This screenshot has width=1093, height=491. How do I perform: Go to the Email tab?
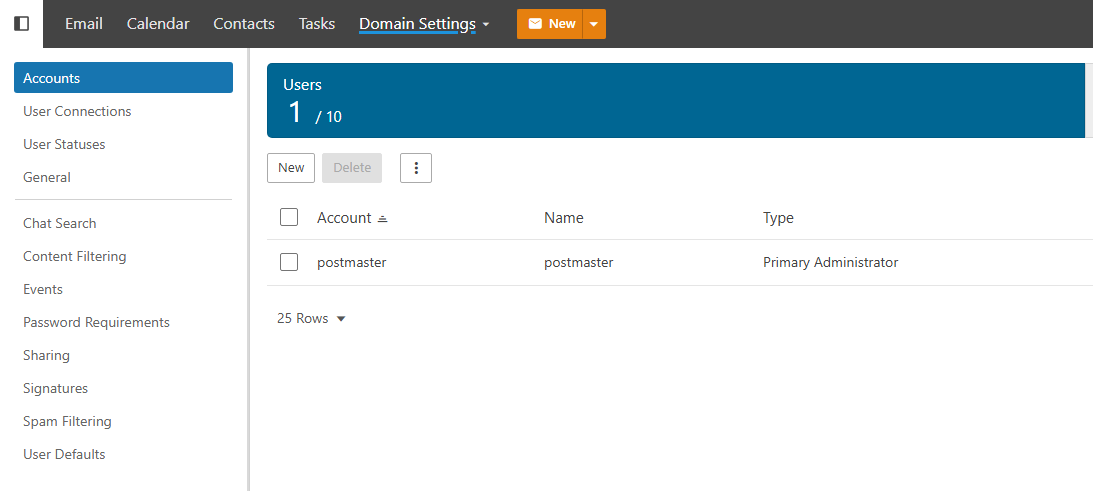point(84,24)
